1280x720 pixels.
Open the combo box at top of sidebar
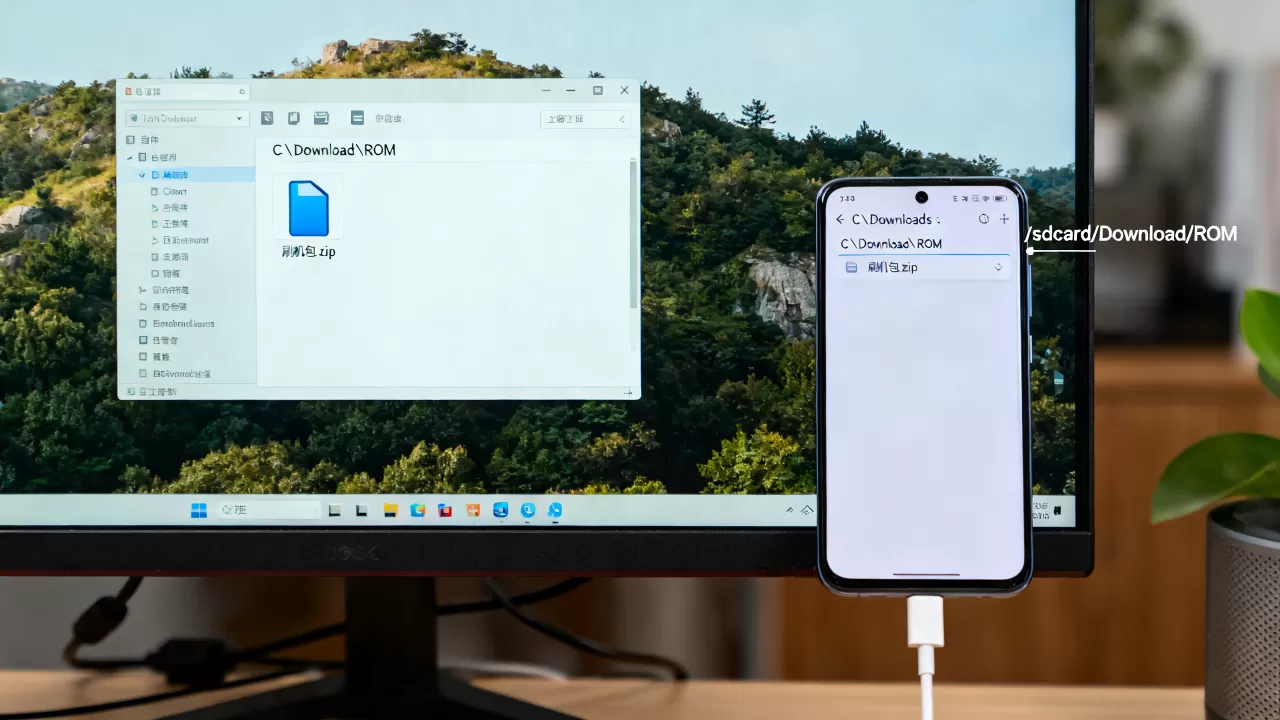(187, 118)
